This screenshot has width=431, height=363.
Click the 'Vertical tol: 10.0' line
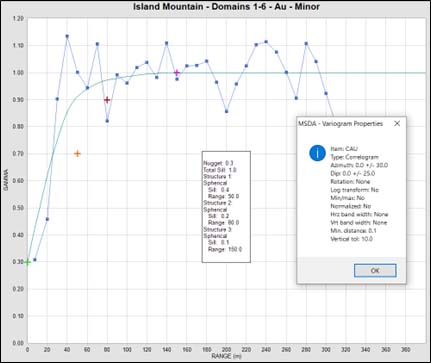pos(352,239)
